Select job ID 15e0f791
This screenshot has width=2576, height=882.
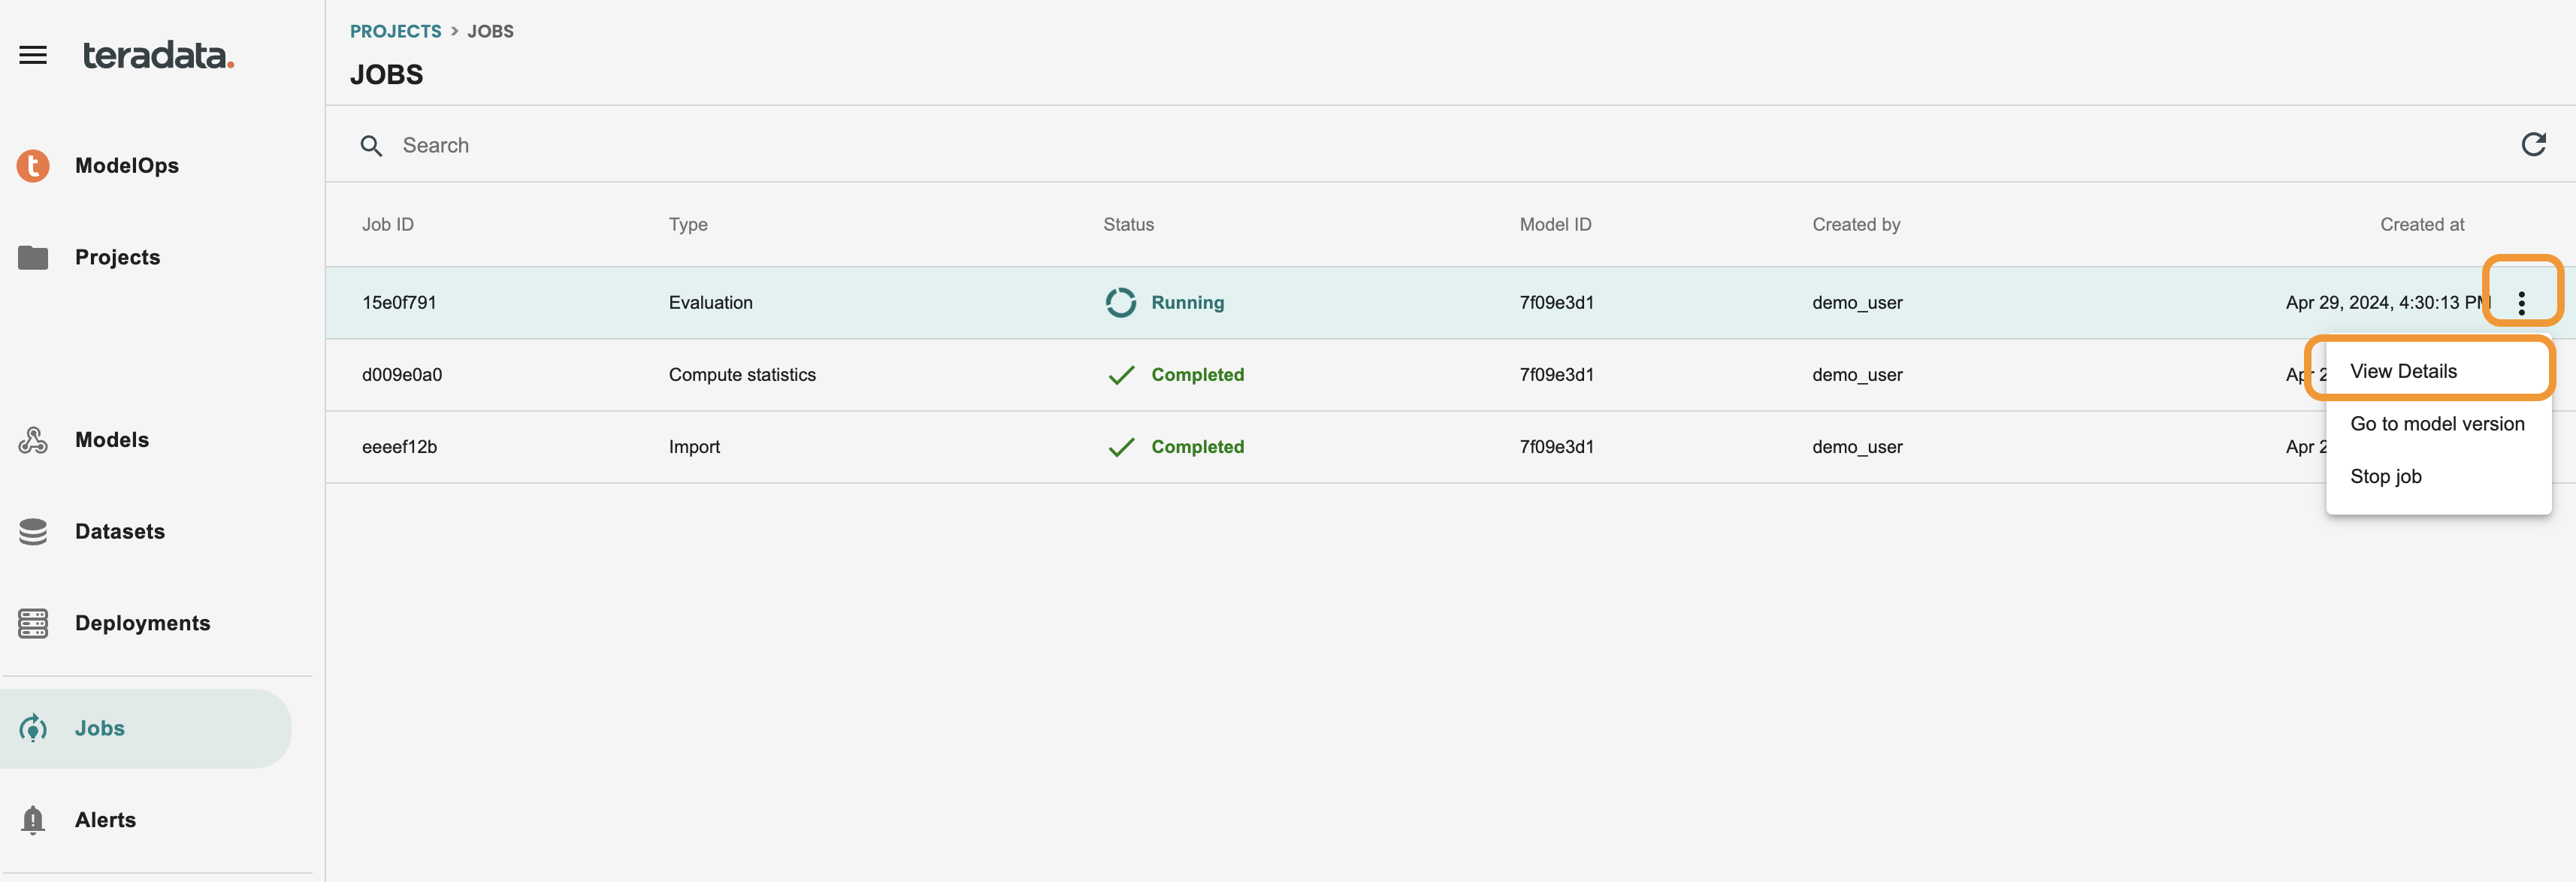399,303
